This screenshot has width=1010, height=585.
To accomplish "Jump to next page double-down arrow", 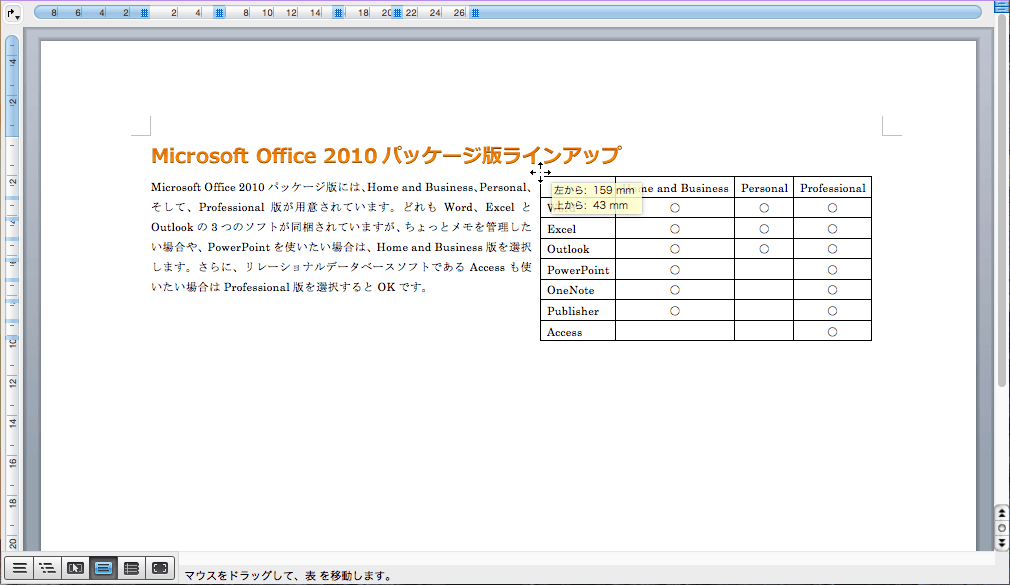I will click(x=1002, y=542).
